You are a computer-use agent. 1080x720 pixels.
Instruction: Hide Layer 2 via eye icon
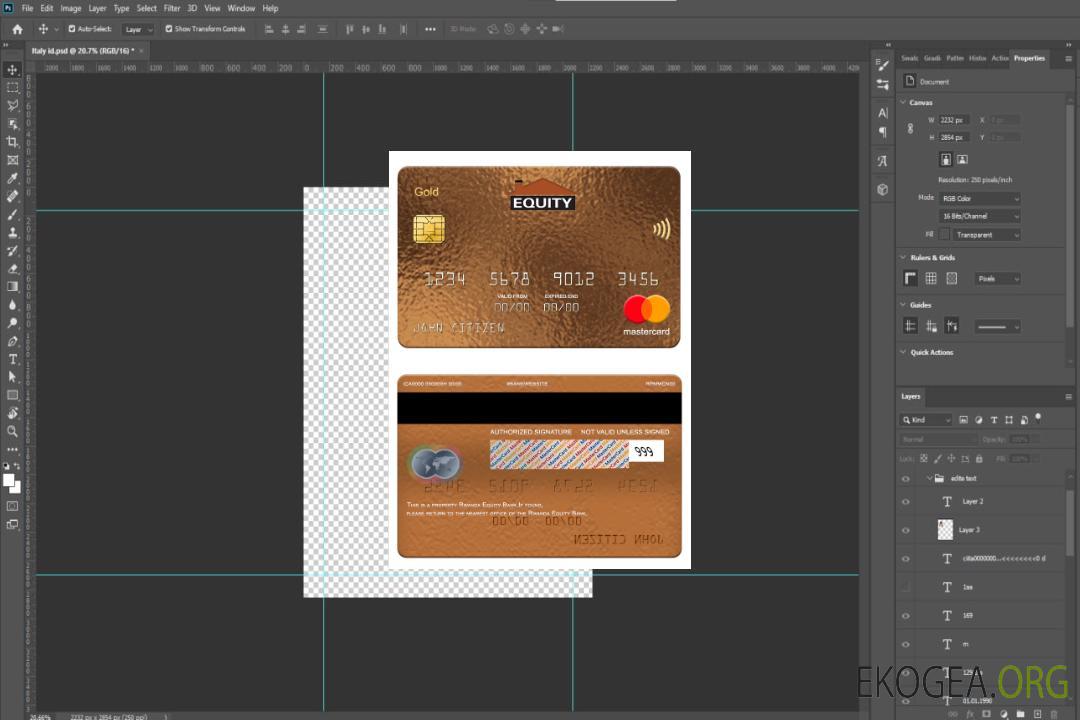point(906,502)
